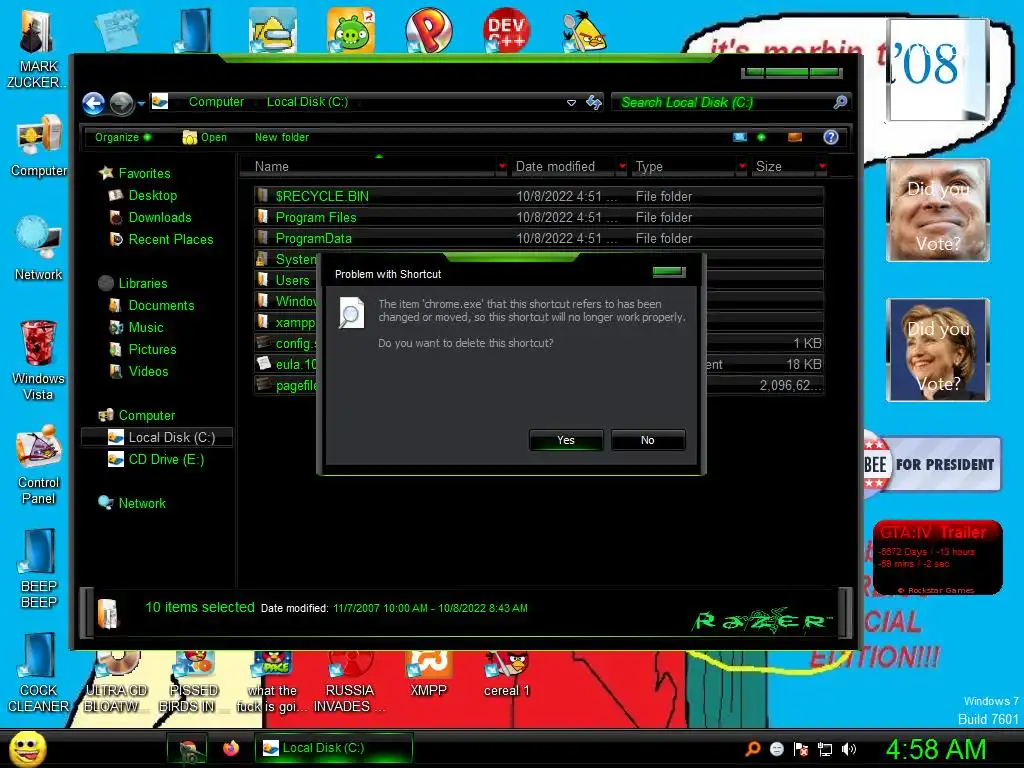Open the Computer desktop icon
This screenshot has height=768, width=1024.
tap(39, 145)
